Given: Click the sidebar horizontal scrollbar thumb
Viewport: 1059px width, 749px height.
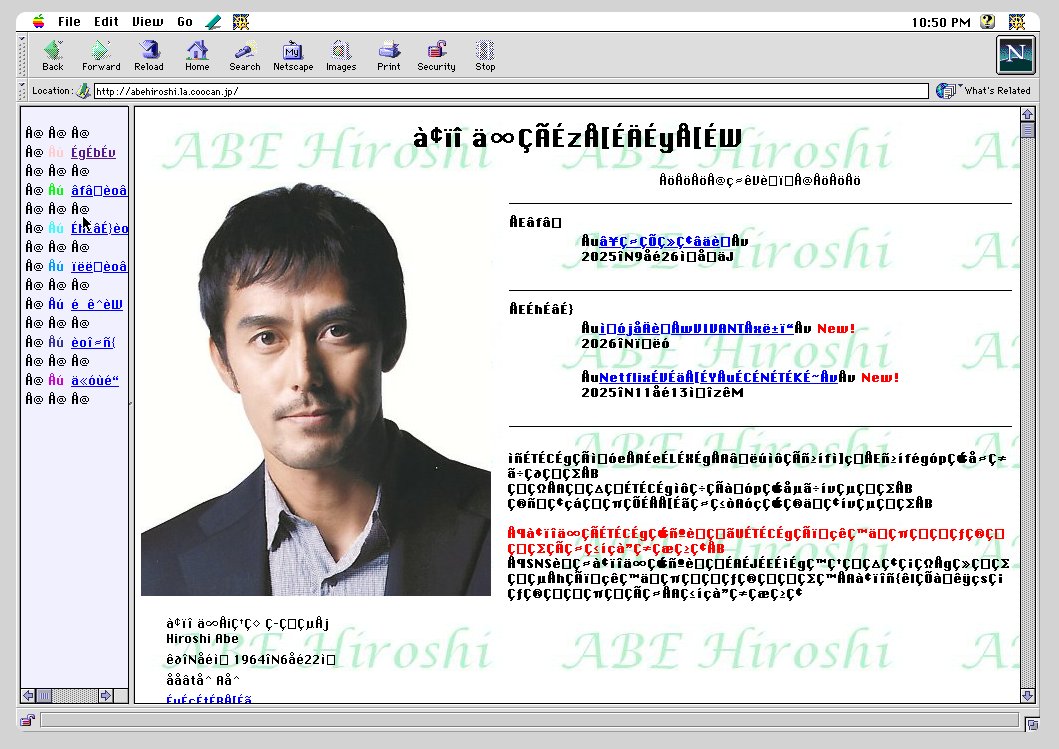Looking at the screenshot, I should click(44, 696).
